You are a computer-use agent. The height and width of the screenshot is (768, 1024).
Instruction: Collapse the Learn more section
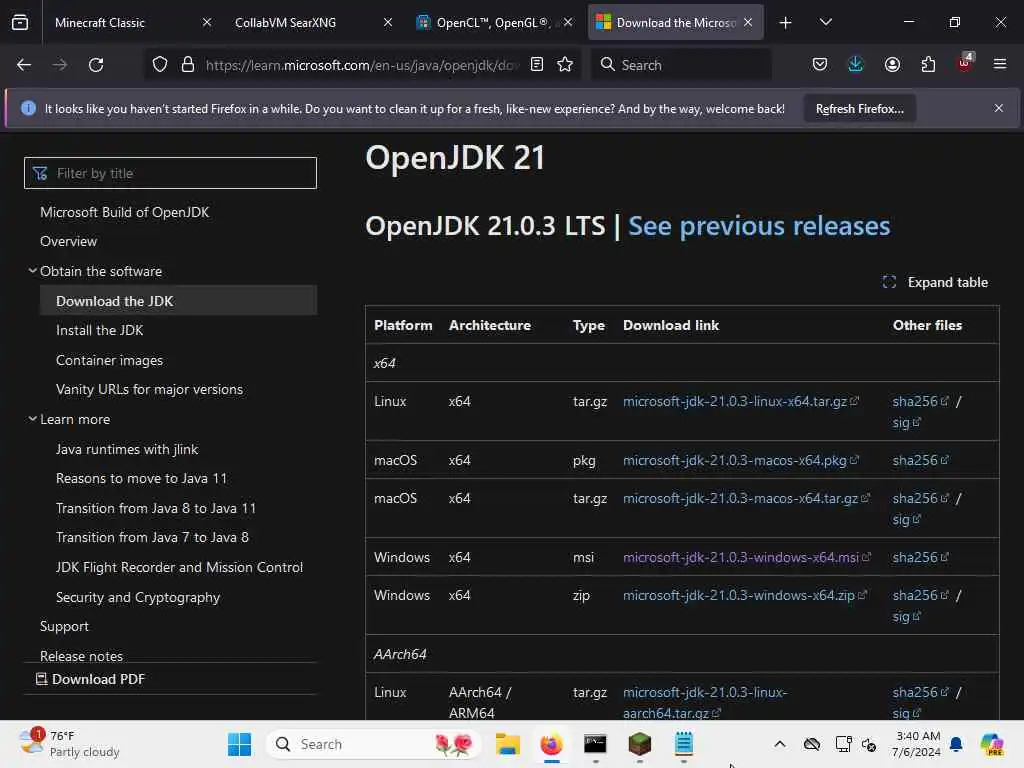coord(32,419)
